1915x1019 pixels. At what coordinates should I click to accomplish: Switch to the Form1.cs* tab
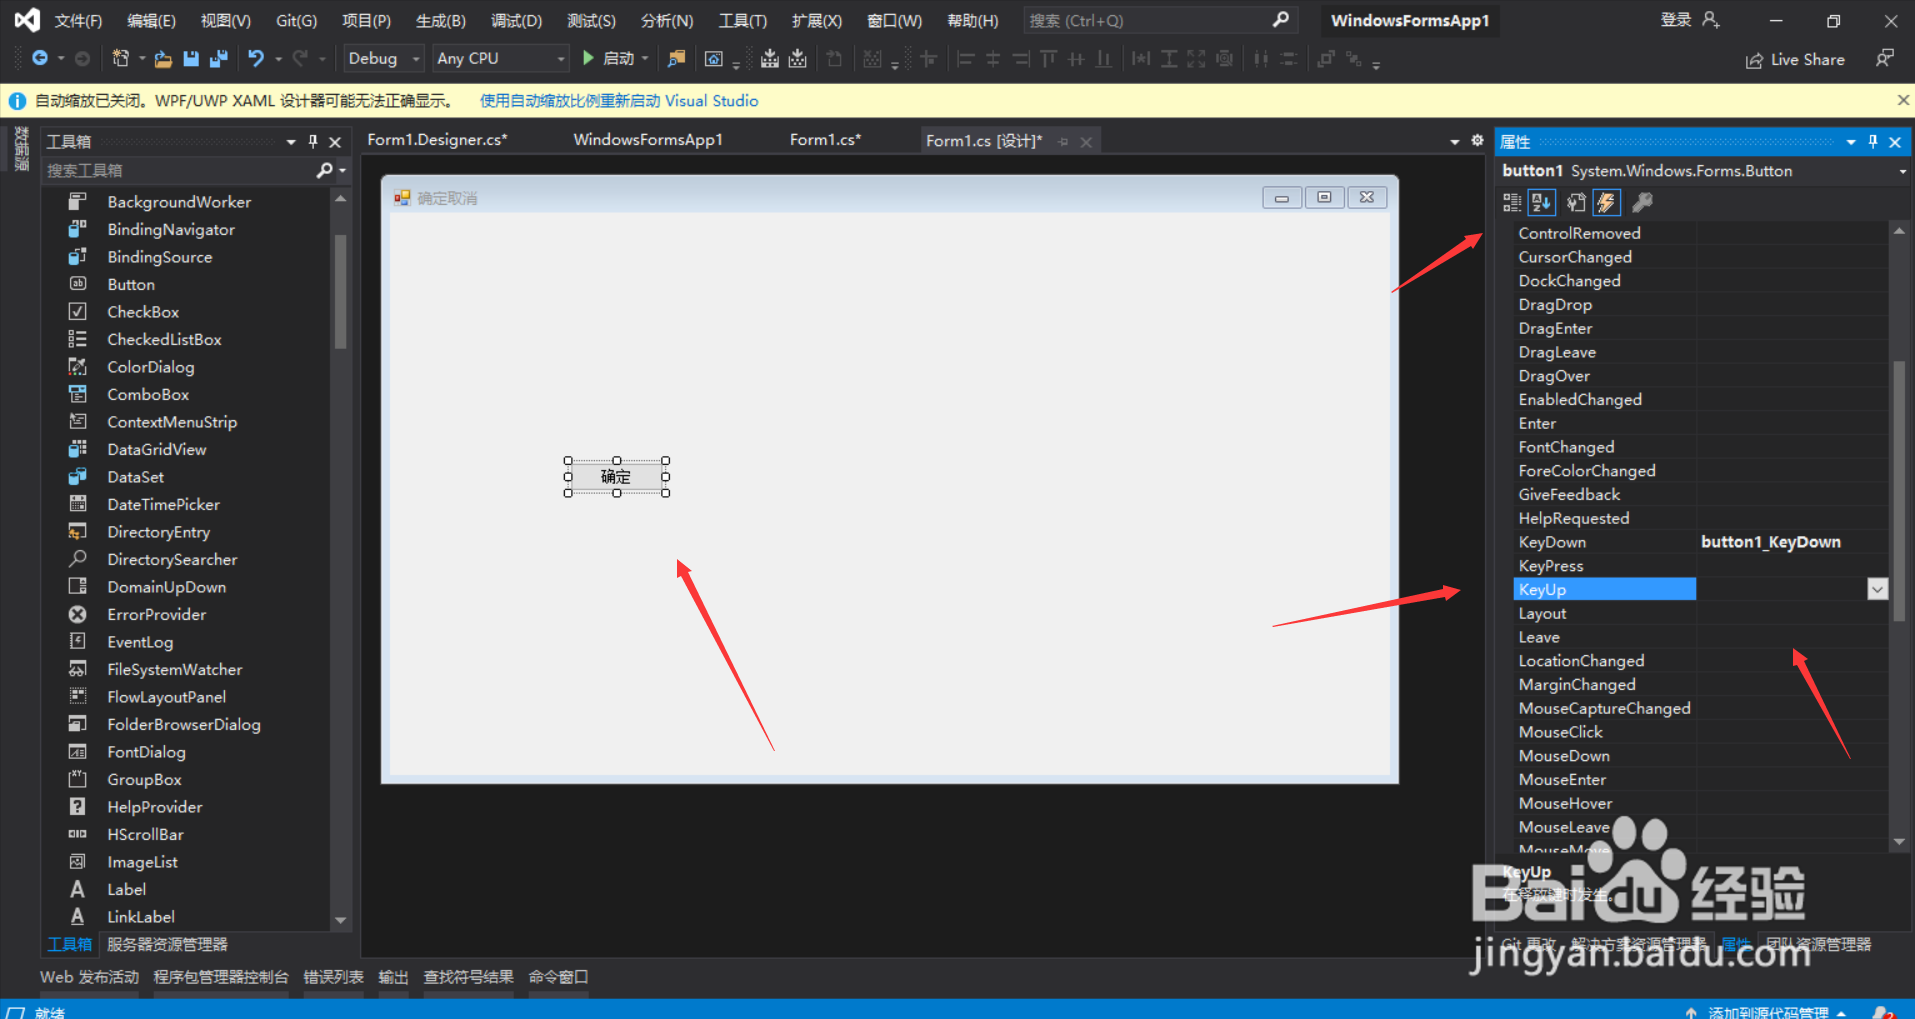(x=825, y=140)
